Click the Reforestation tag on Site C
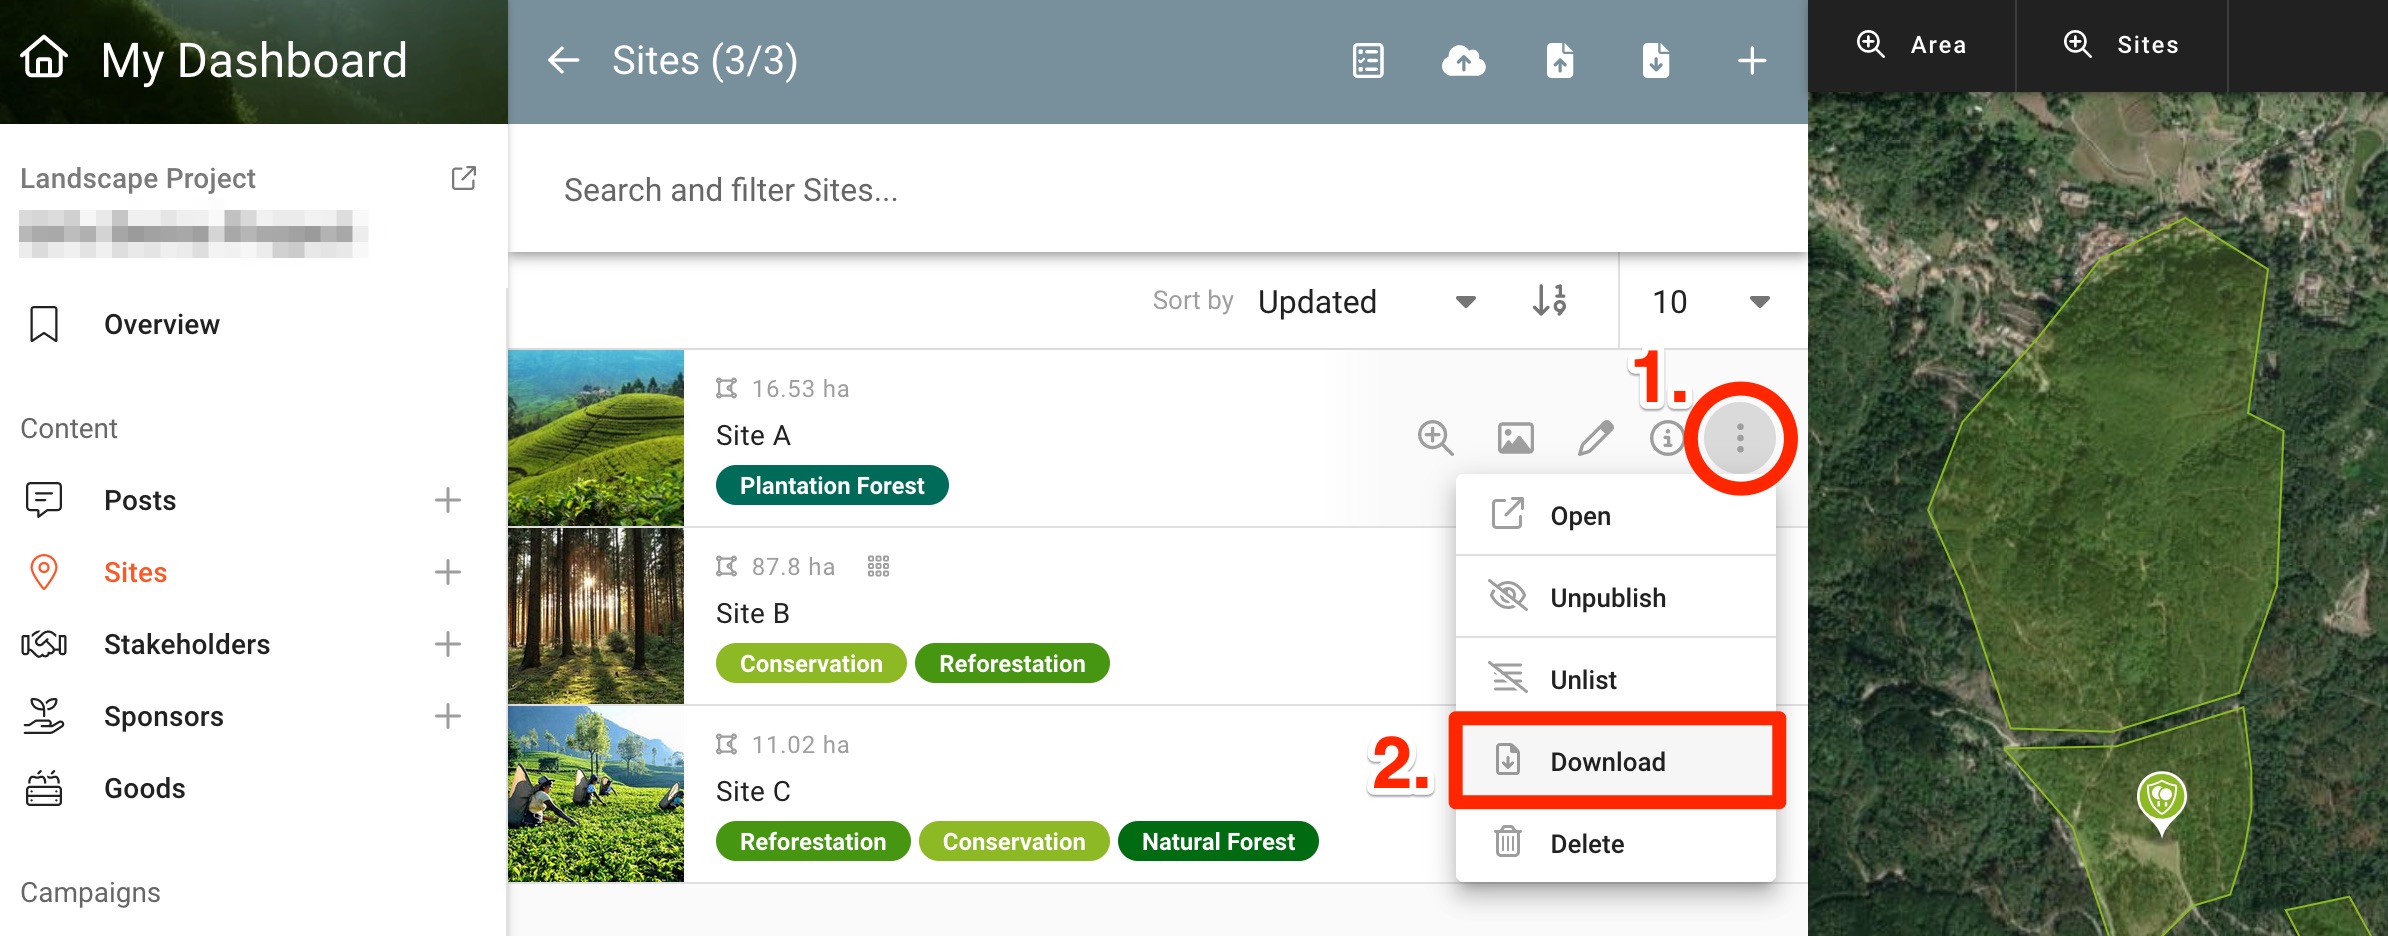 [x=813, y=841]
